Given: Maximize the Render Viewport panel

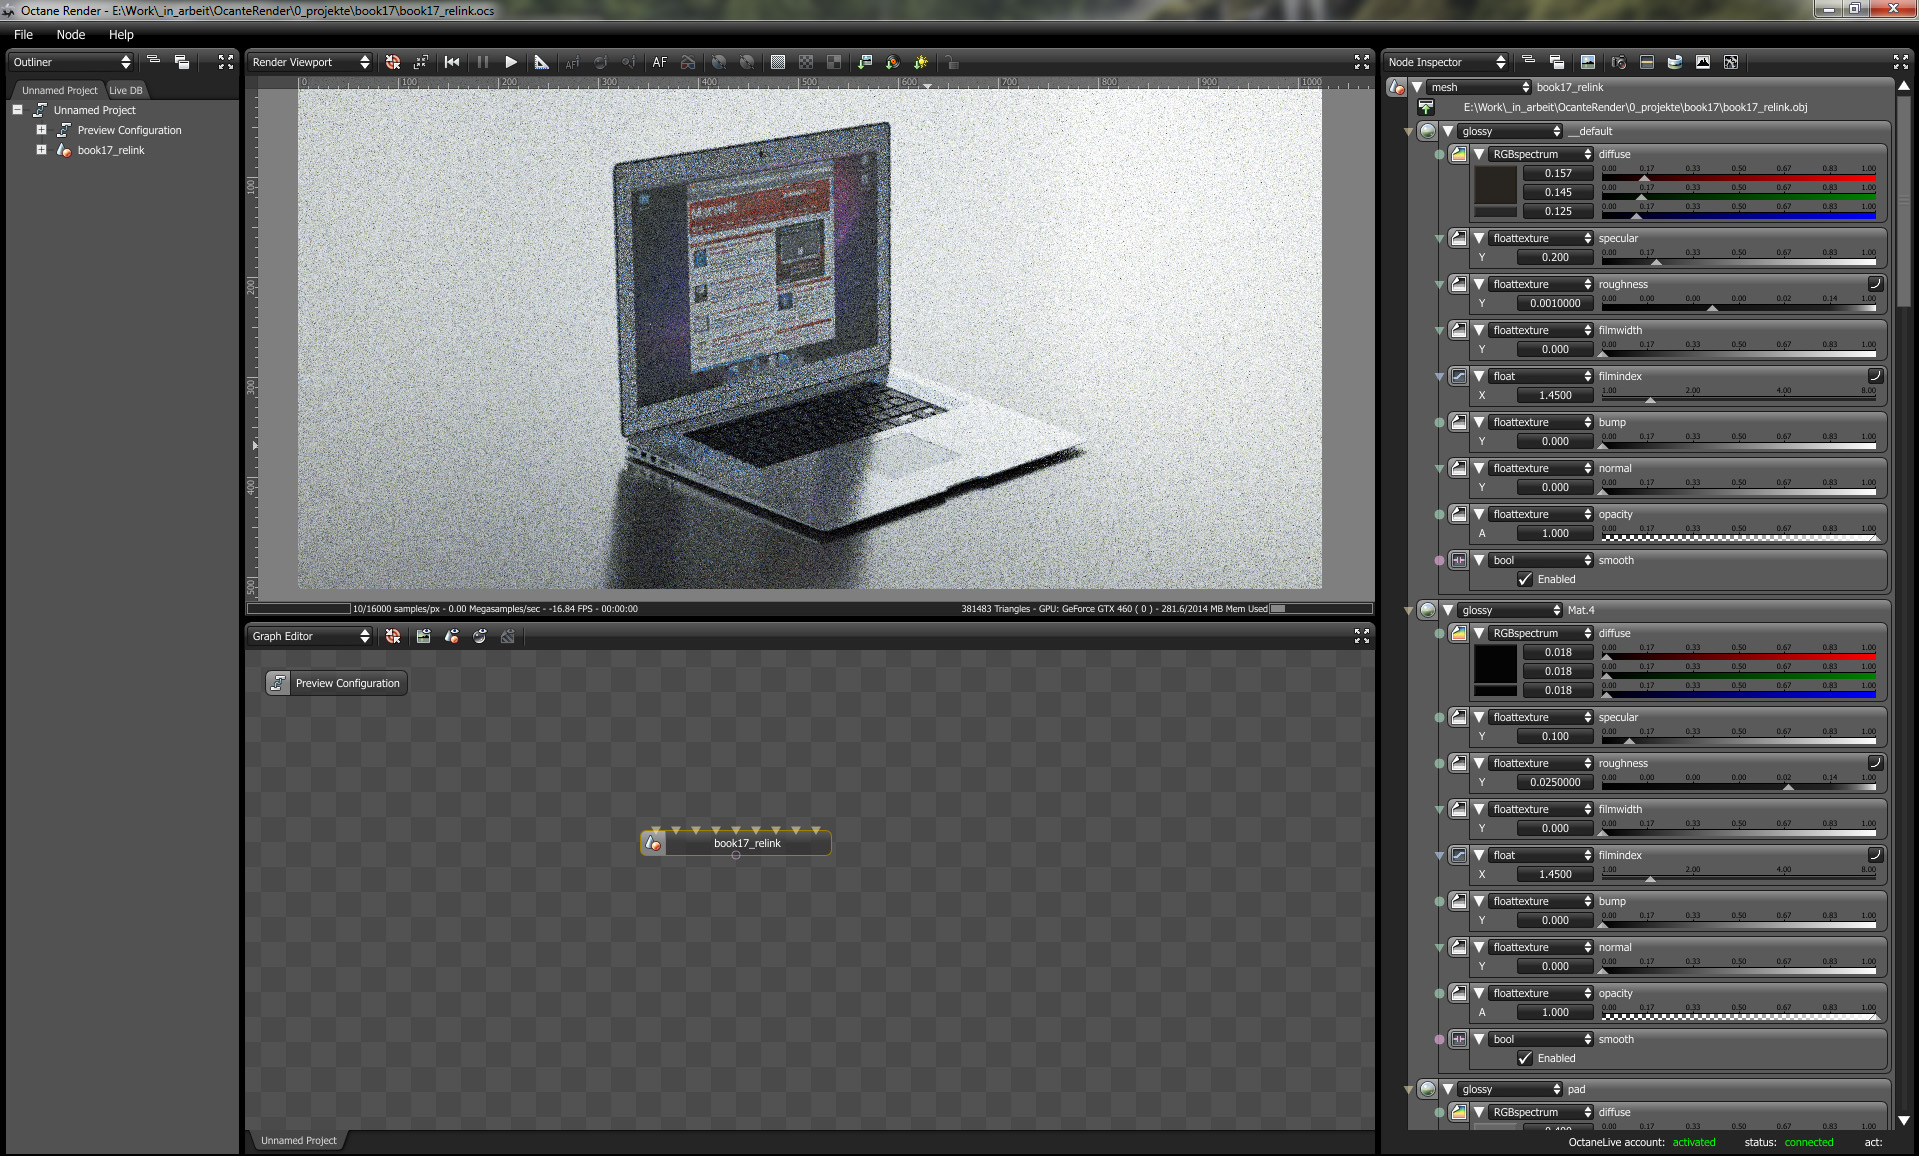Looking at the screenshot, I should pyautogui.click(x=1361, y=62).
